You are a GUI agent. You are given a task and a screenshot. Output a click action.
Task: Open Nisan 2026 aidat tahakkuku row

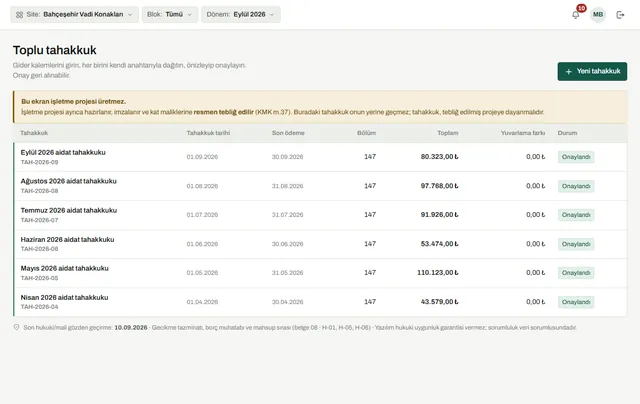tap(320, 302)
